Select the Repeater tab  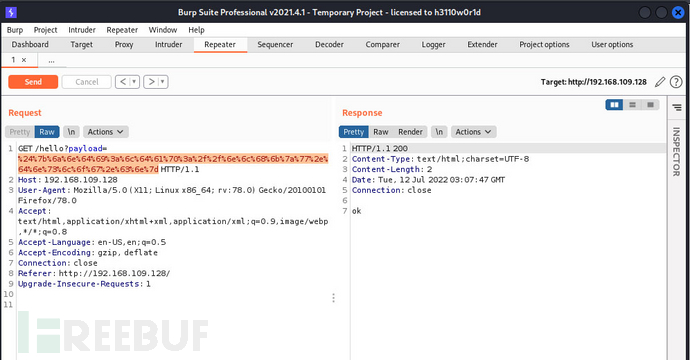[x=220, y=44]
